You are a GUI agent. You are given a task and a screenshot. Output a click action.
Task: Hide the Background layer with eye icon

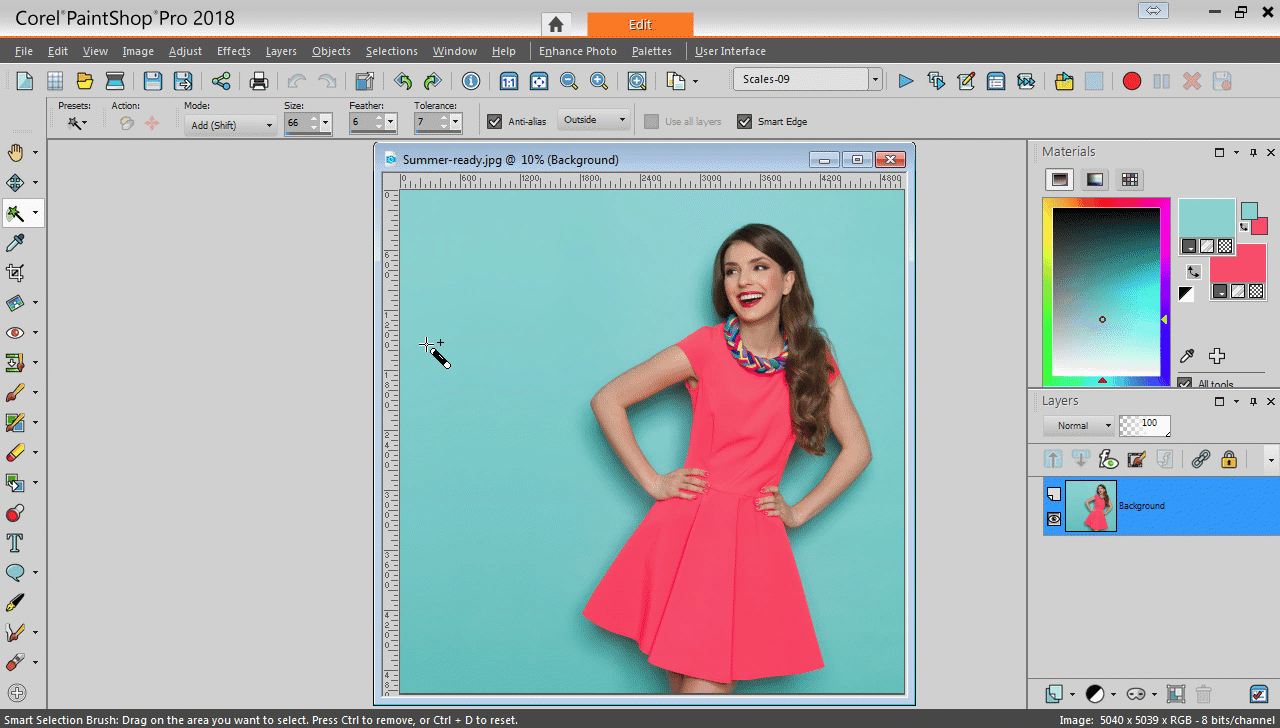tap(1054, 519)
